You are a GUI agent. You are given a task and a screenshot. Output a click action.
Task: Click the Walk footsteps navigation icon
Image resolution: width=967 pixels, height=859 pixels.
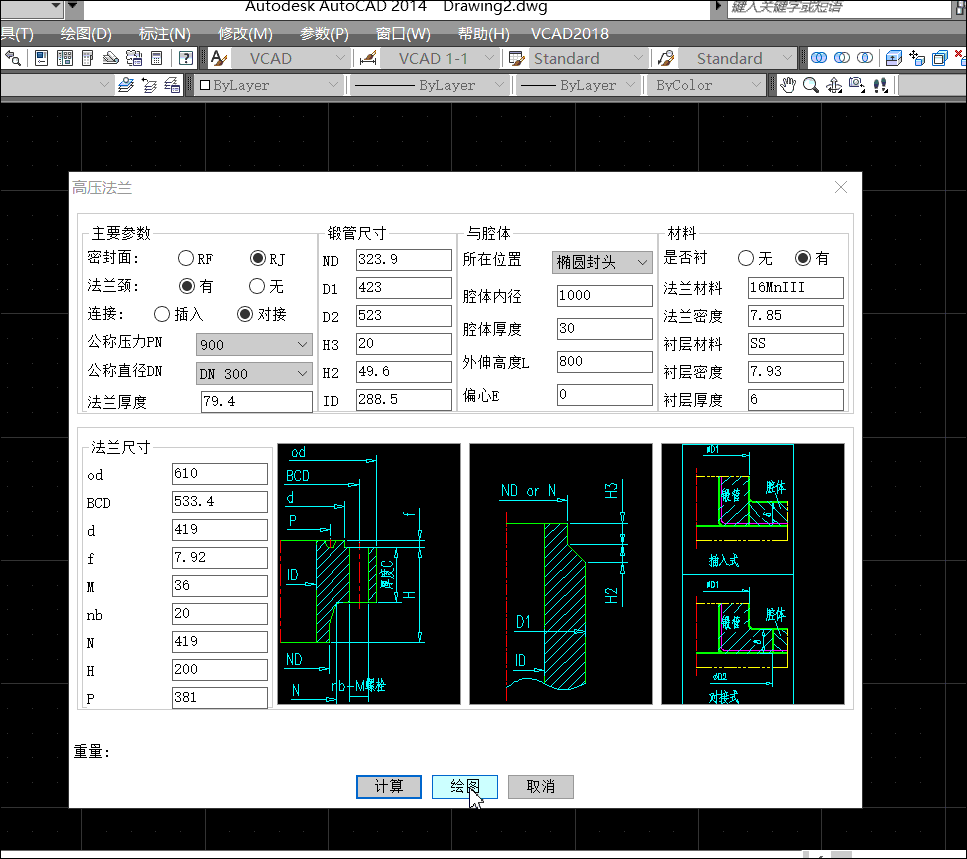click(881, 85)
